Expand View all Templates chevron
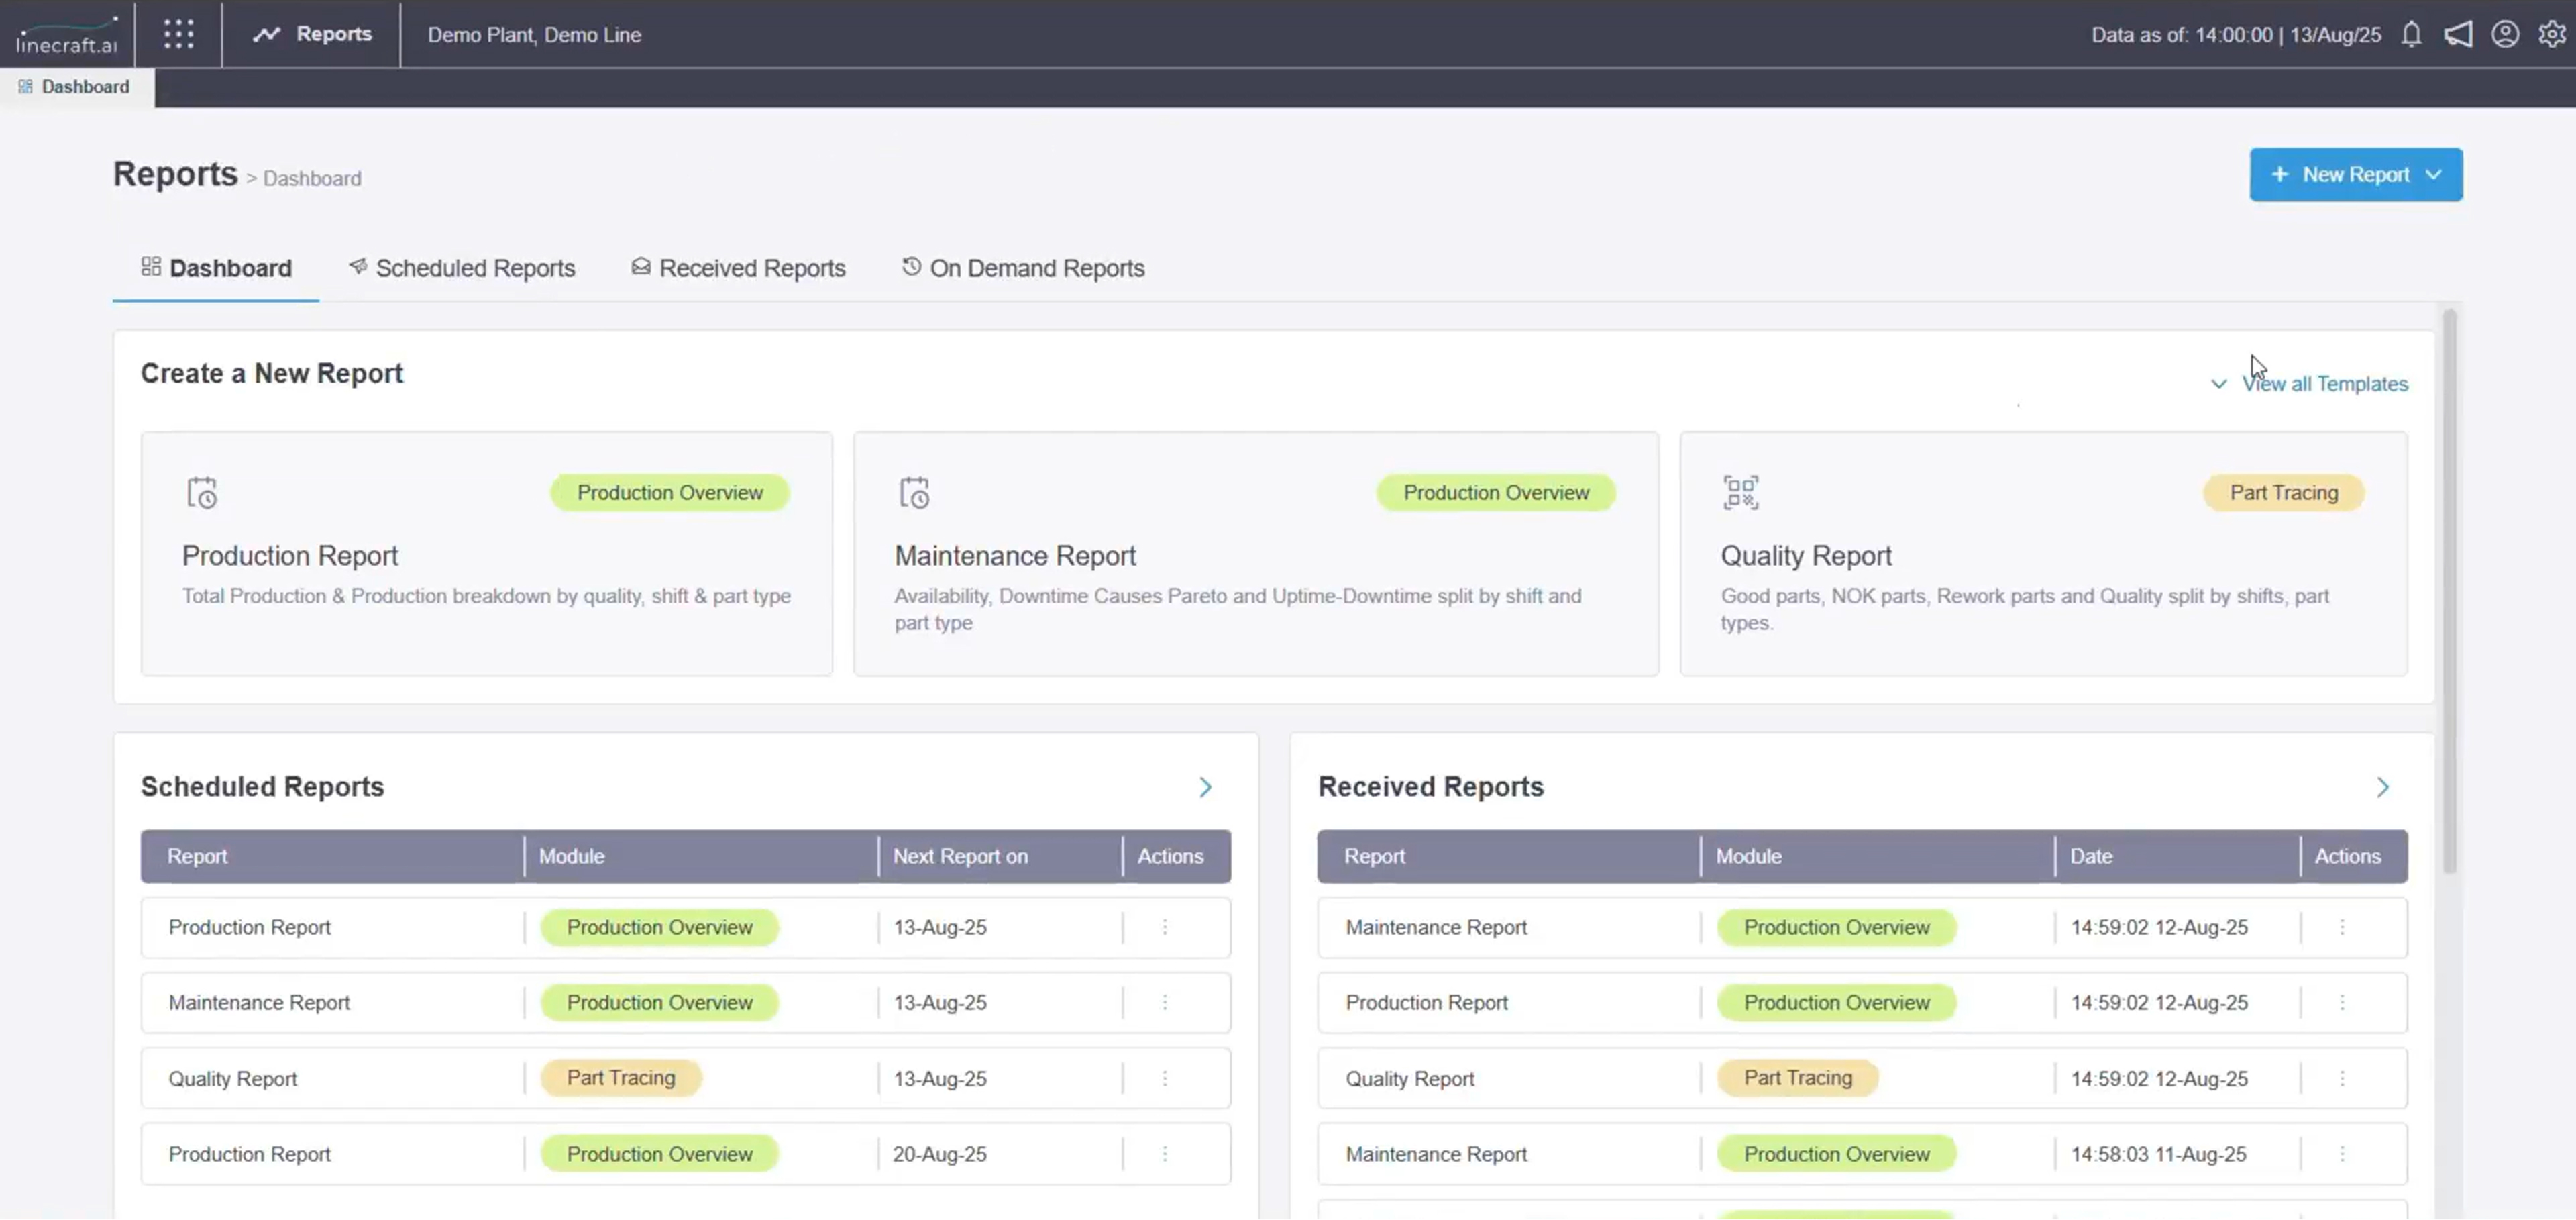Screen dimensions: 2576x1220 (2219, 384)
